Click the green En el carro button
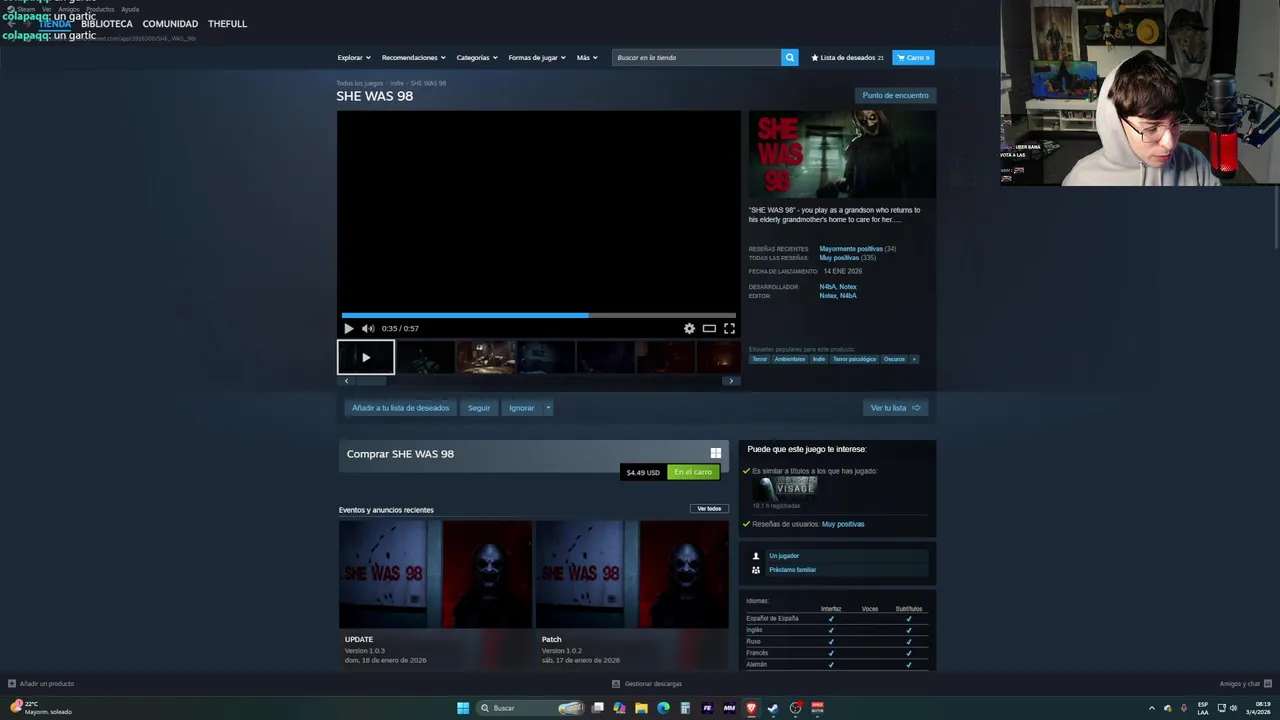Screen dimensions: 1280x720 [x=693, y=472]
